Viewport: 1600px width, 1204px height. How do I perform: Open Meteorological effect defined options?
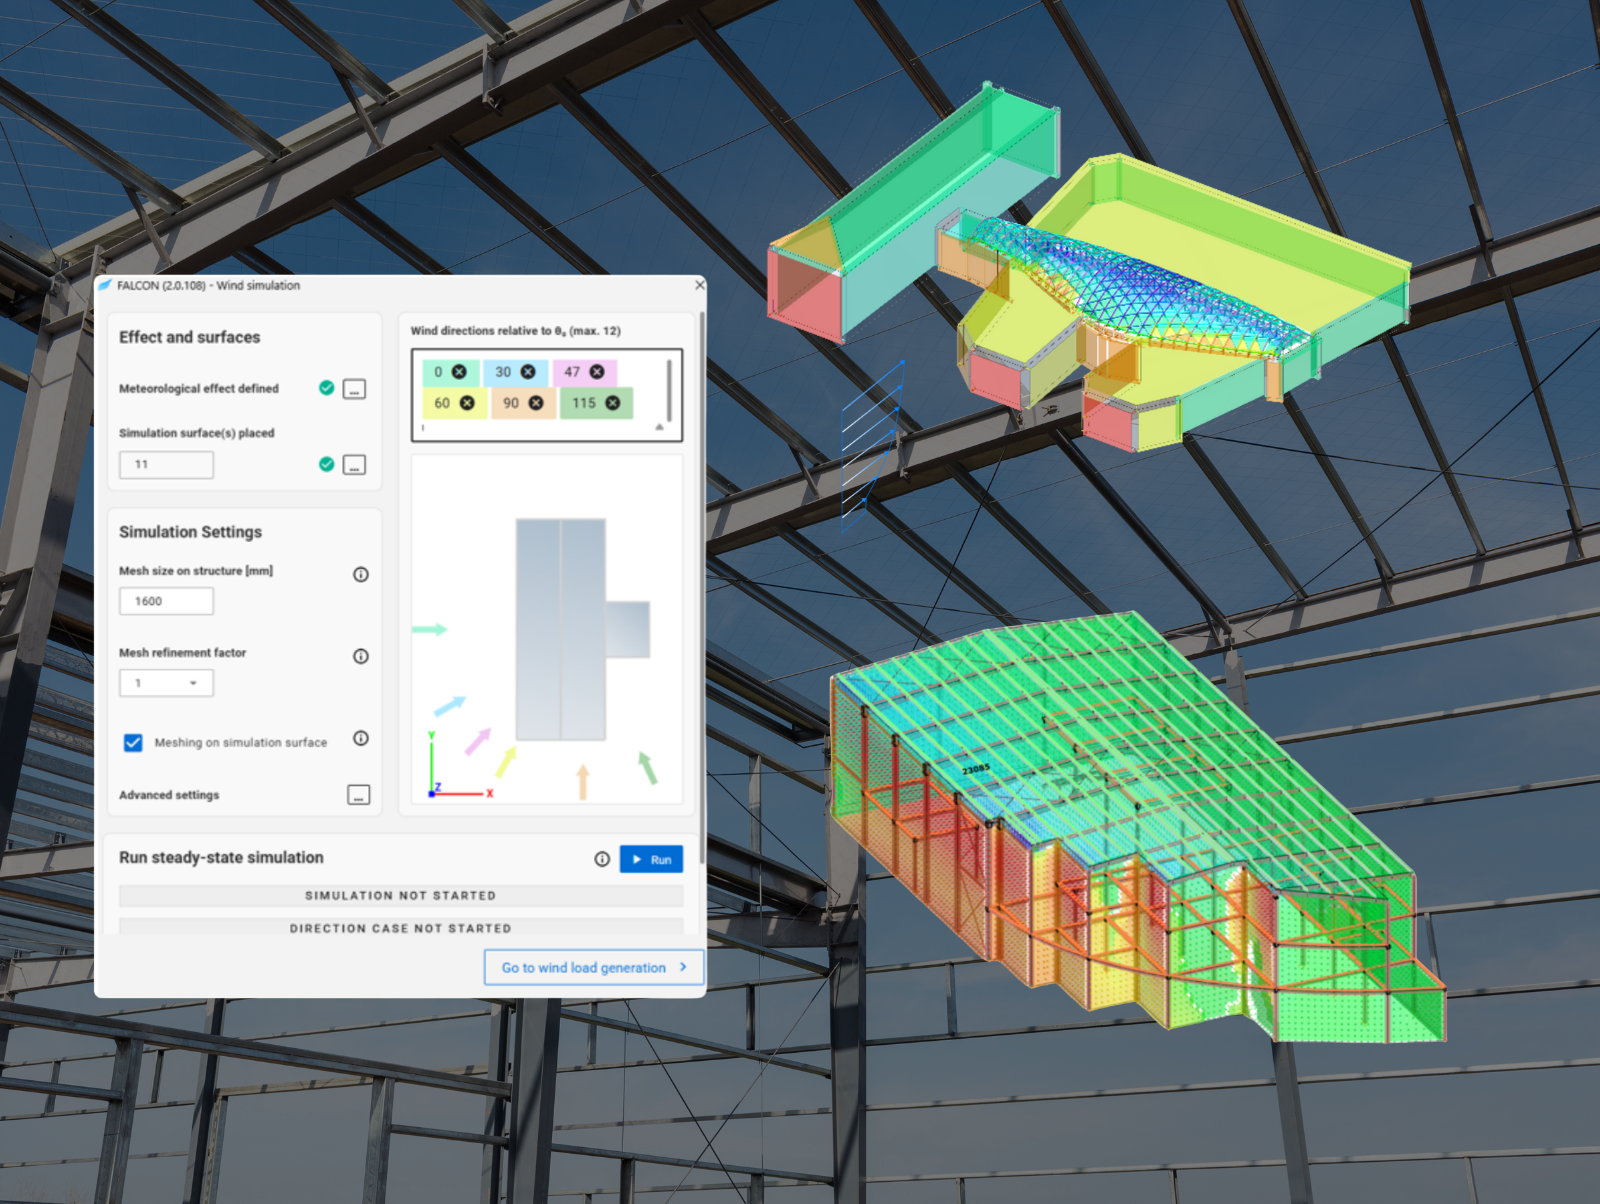click(354, 389)
